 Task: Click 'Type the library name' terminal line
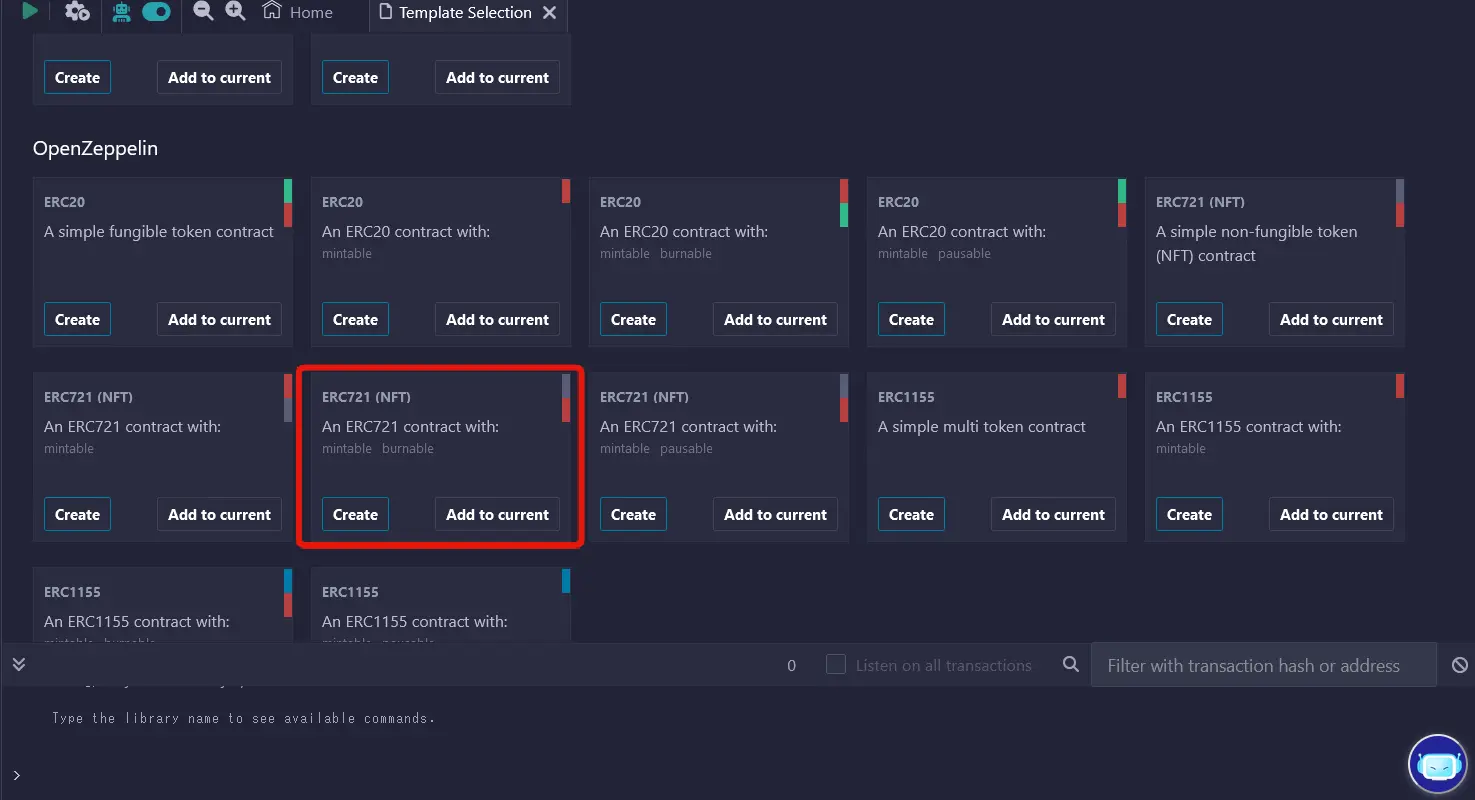(244, 718)
